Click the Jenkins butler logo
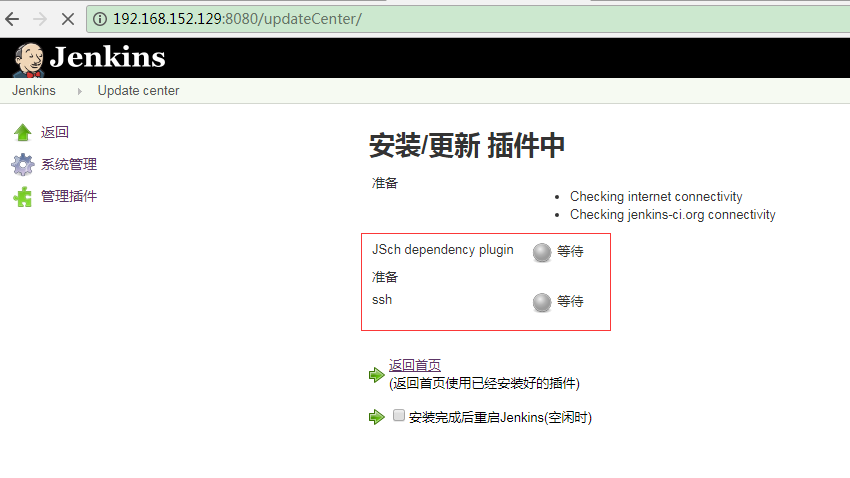This screenshot has width=850, height=478. [29, 60]
